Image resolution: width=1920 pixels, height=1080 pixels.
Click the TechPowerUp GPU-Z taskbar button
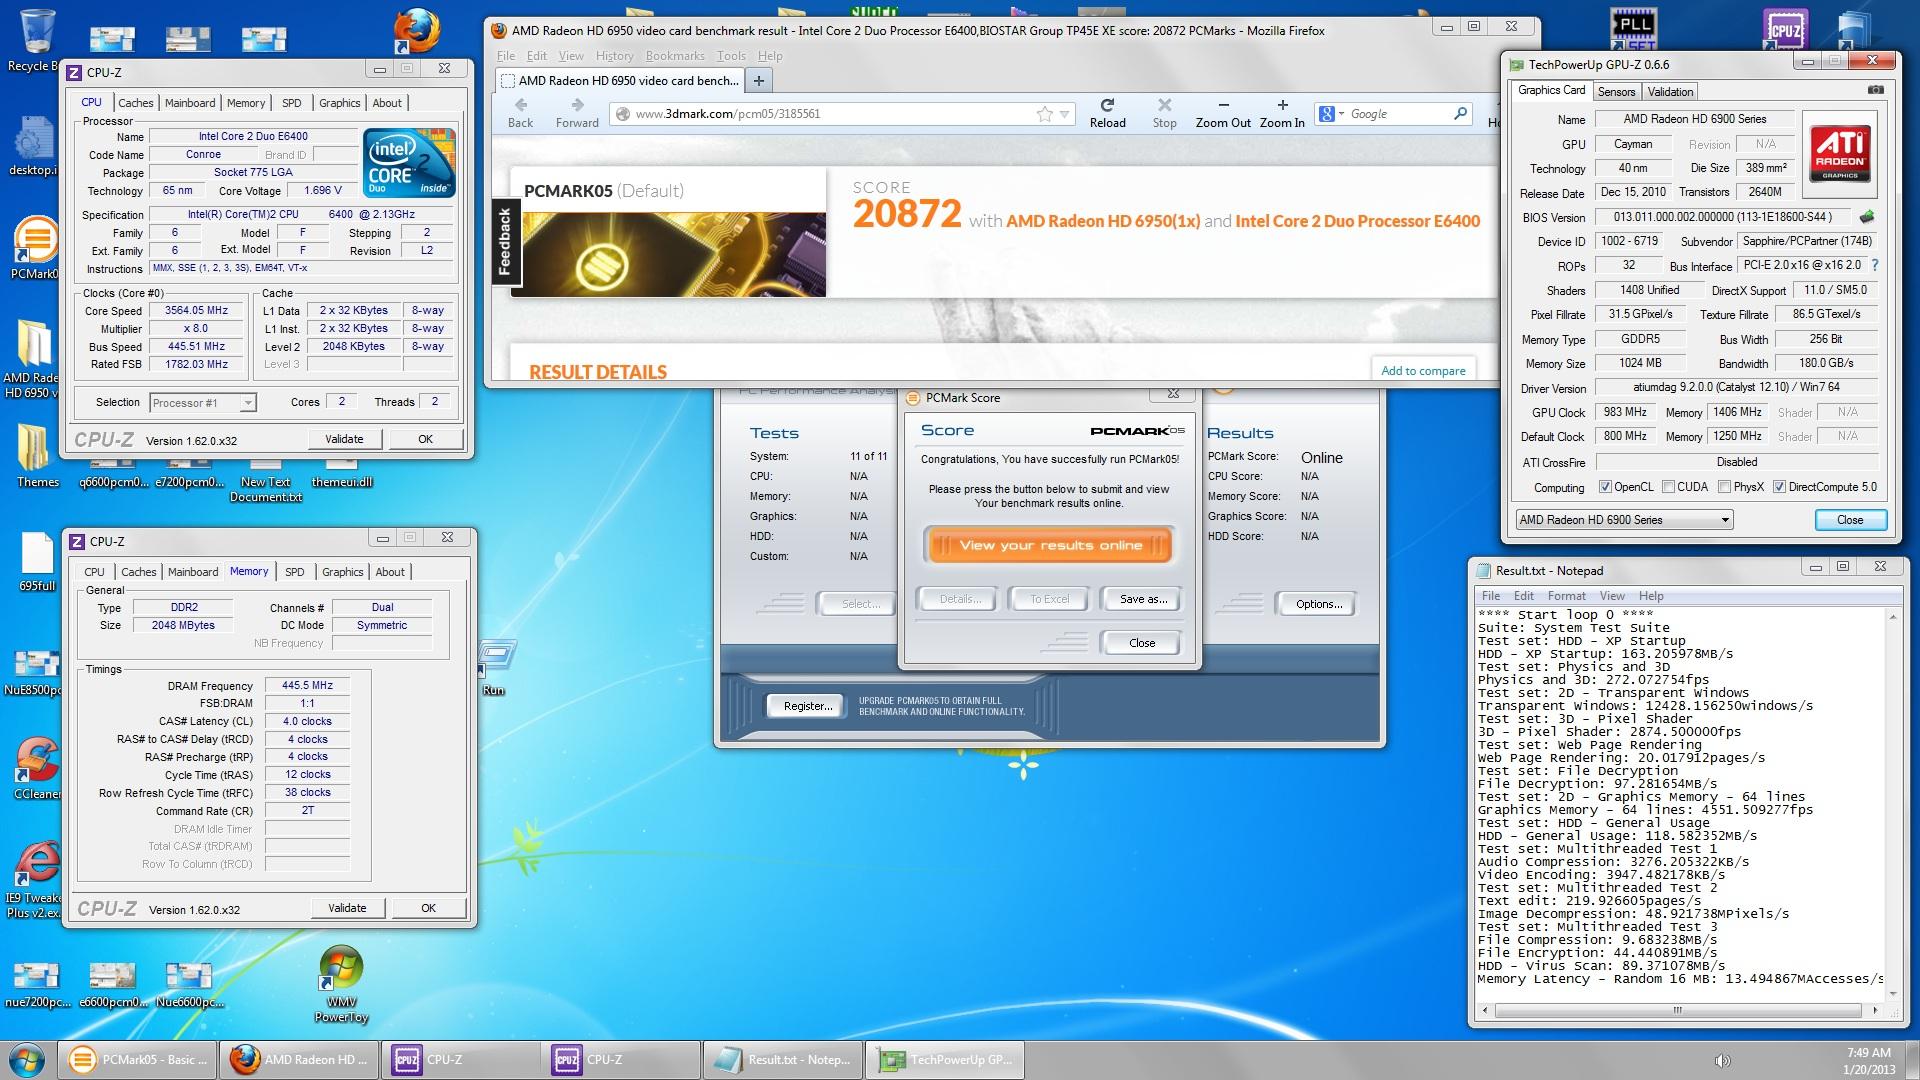pyautogui.click(x=945, y=1060)
